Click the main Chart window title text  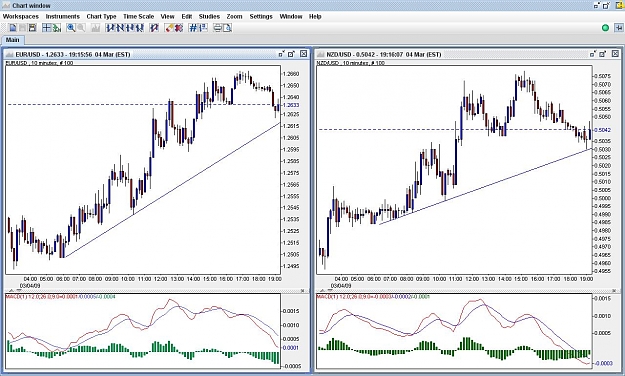click(31, 6)
